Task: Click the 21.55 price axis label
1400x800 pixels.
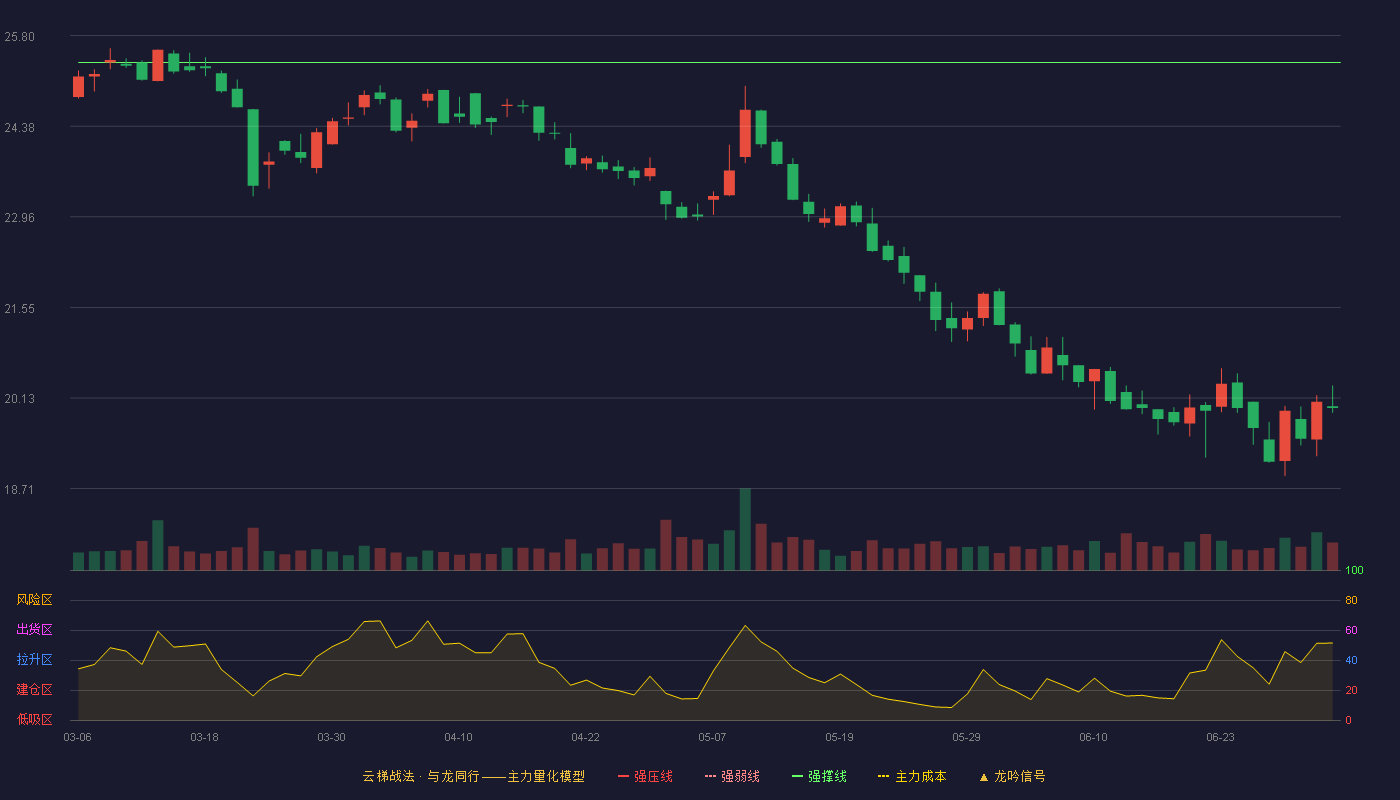Action: 19,309
